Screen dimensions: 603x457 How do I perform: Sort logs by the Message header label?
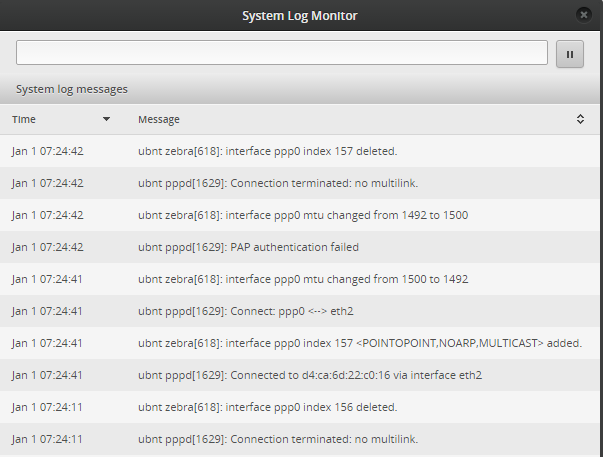click(159, 119)
